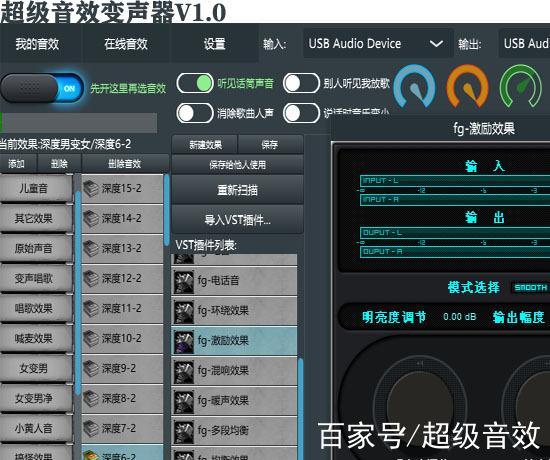This screenshot has height=460, width=550.
Task: Click the 保存 button
Action: [x=270, y=145]
